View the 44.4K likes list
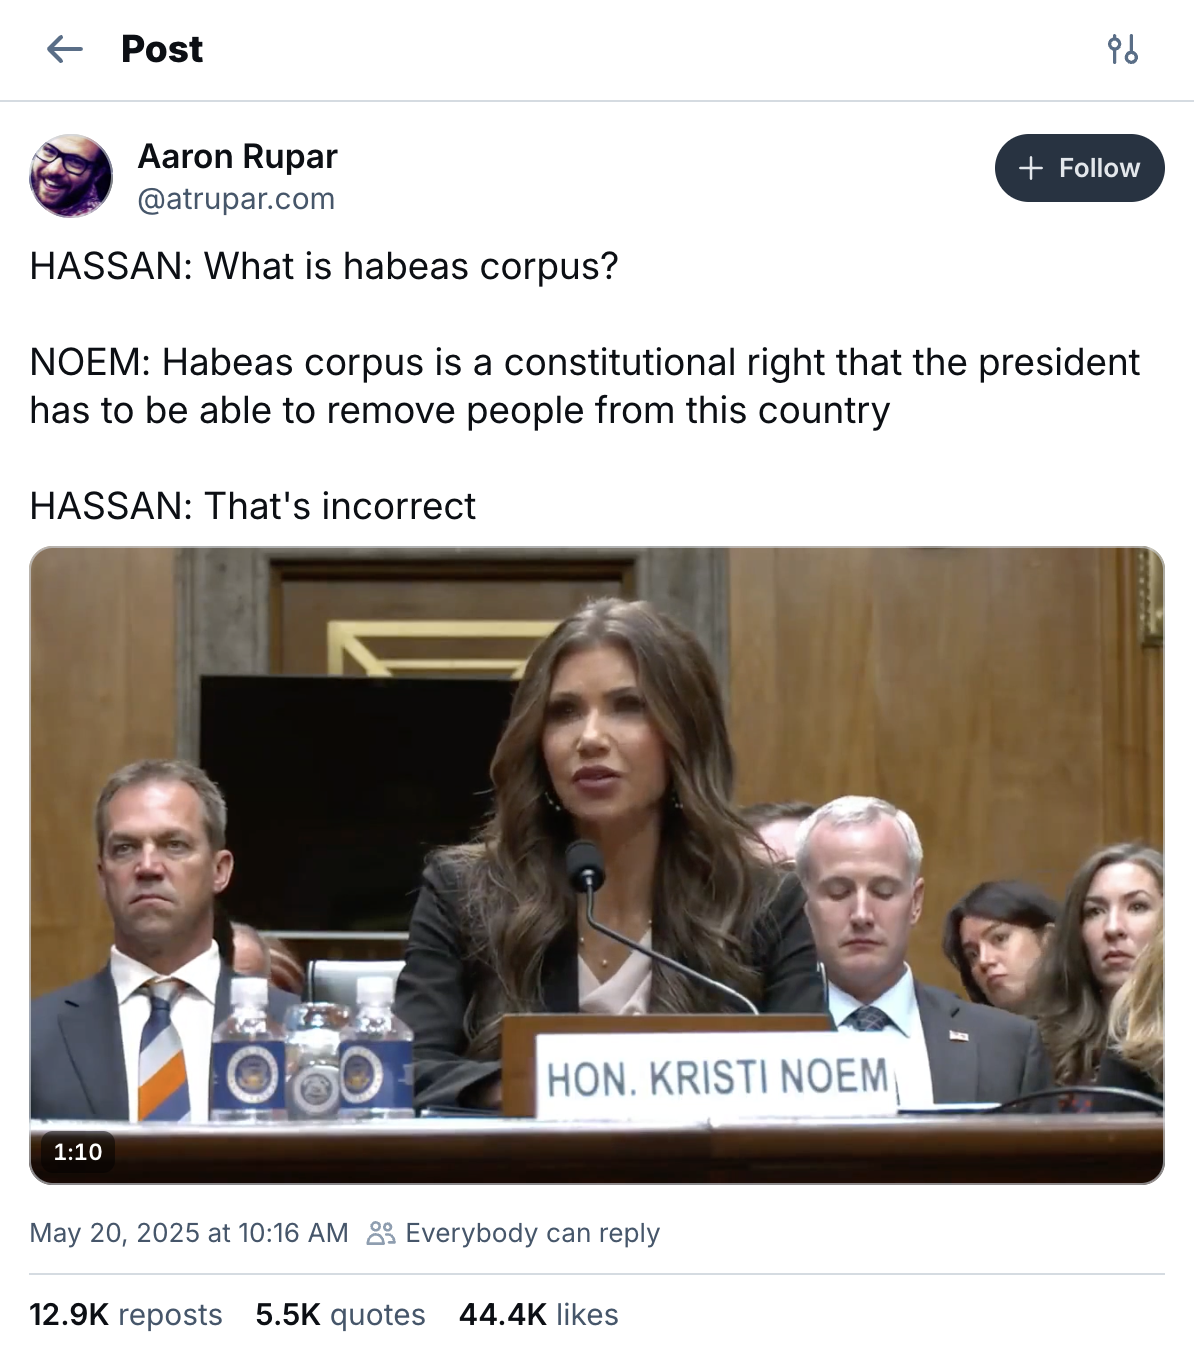The height and width of the screenshot is (1348, 1194). (x=539, y=1314)
